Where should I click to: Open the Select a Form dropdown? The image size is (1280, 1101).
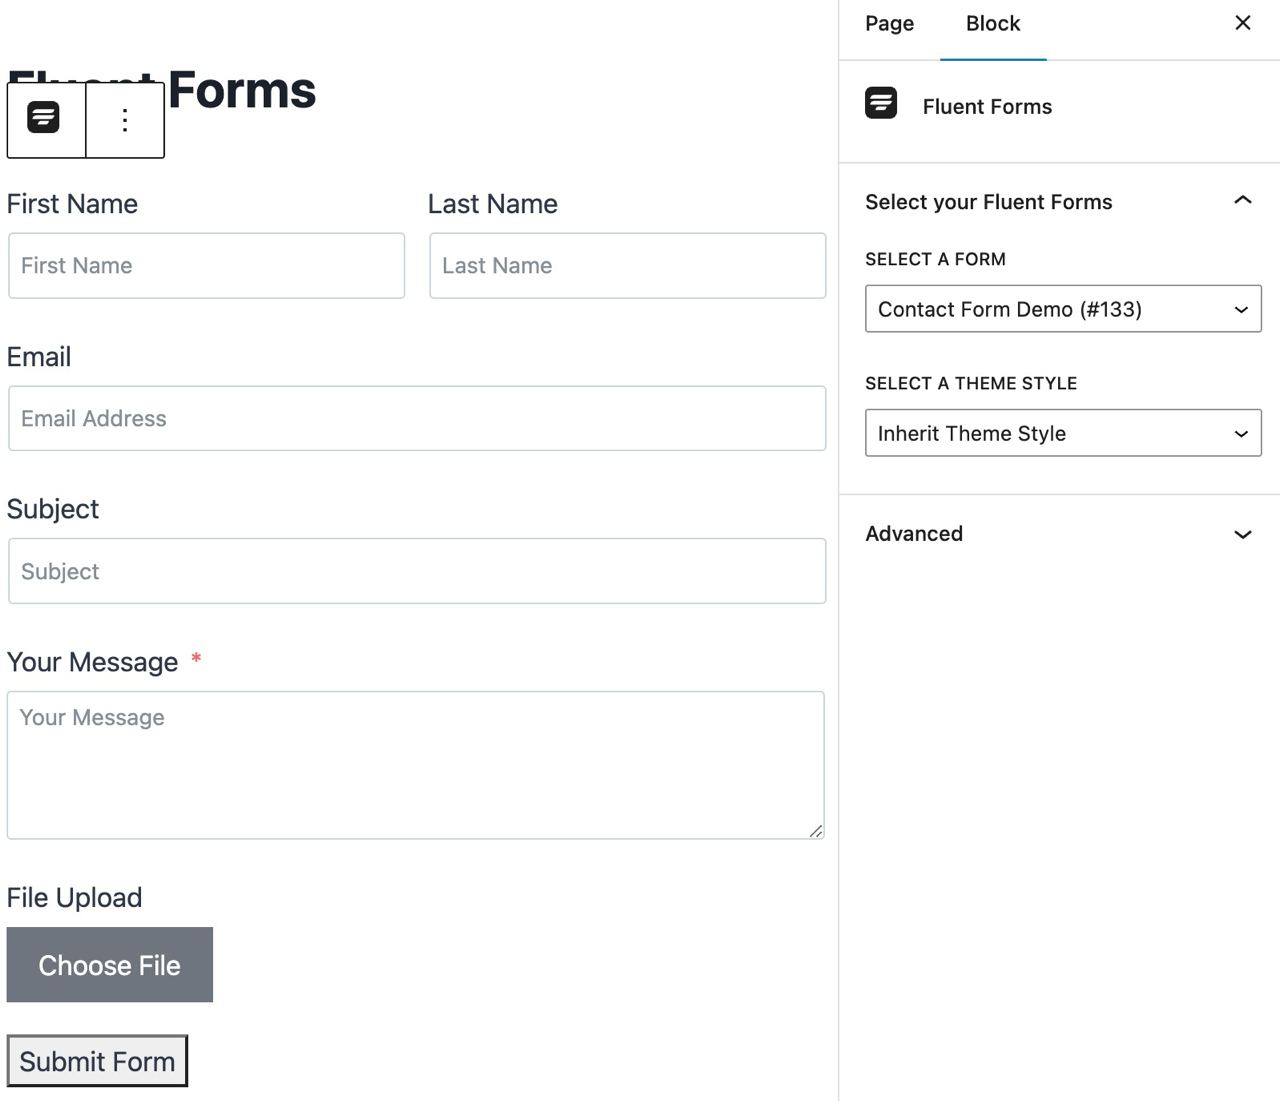coord(1062,310)
